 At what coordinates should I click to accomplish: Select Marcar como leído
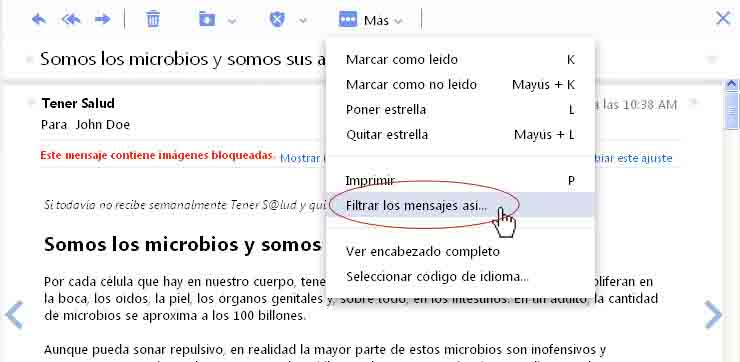click(460, 59)
